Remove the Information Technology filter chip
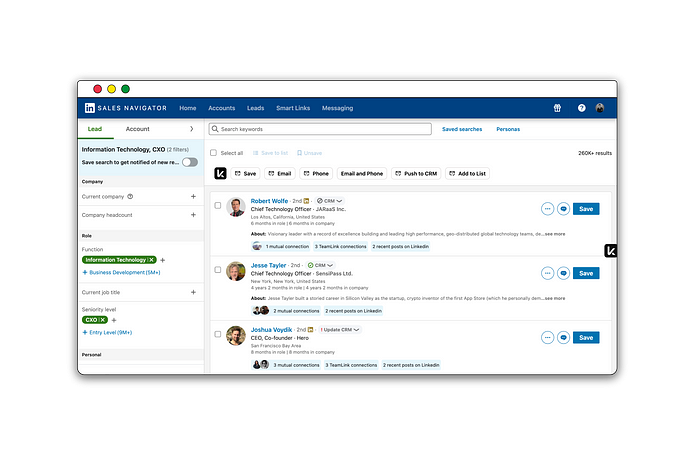Image resolution: width=700 pixels, height=467 pixels. pyautogui.click(x=151, y=260)
